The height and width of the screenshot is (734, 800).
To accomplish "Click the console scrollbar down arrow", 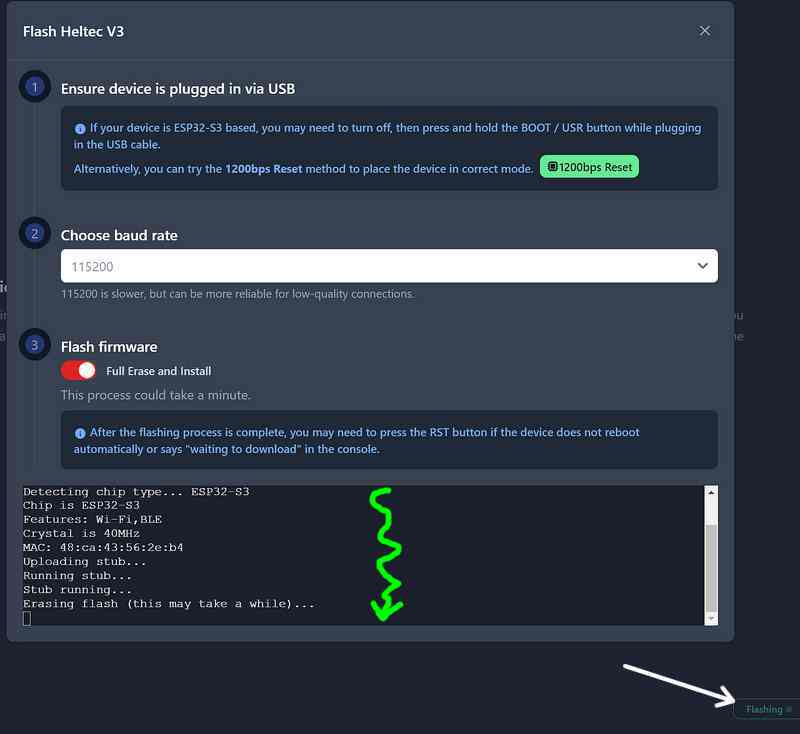I will coord(711,618).
